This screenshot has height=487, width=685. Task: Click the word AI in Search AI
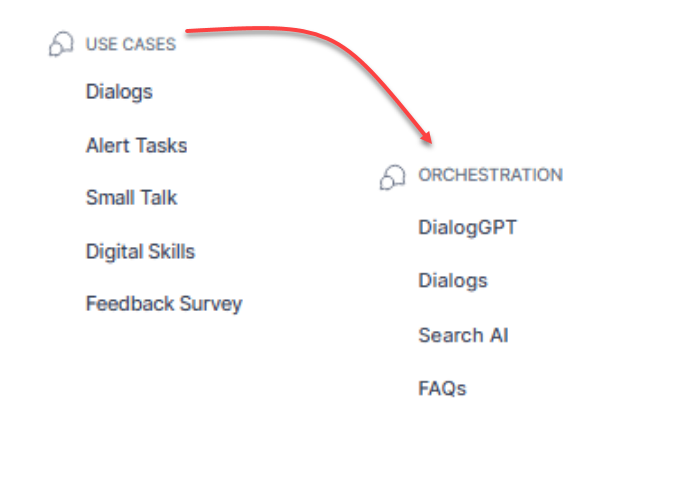point(498,335)
